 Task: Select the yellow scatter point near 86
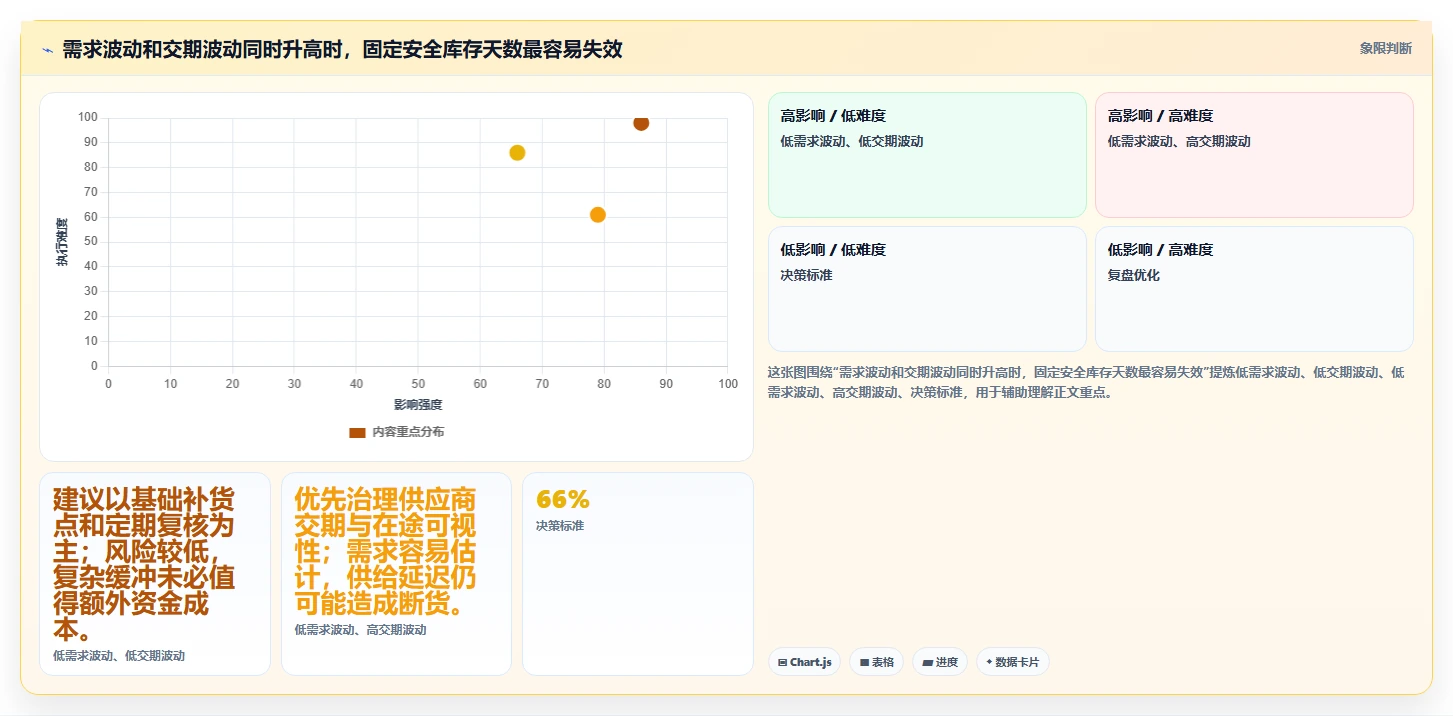point(517,153)
